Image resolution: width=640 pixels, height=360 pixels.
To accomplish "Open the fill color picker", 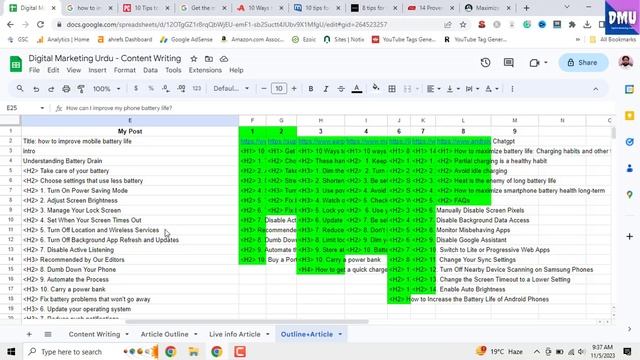I will (376, 88).
